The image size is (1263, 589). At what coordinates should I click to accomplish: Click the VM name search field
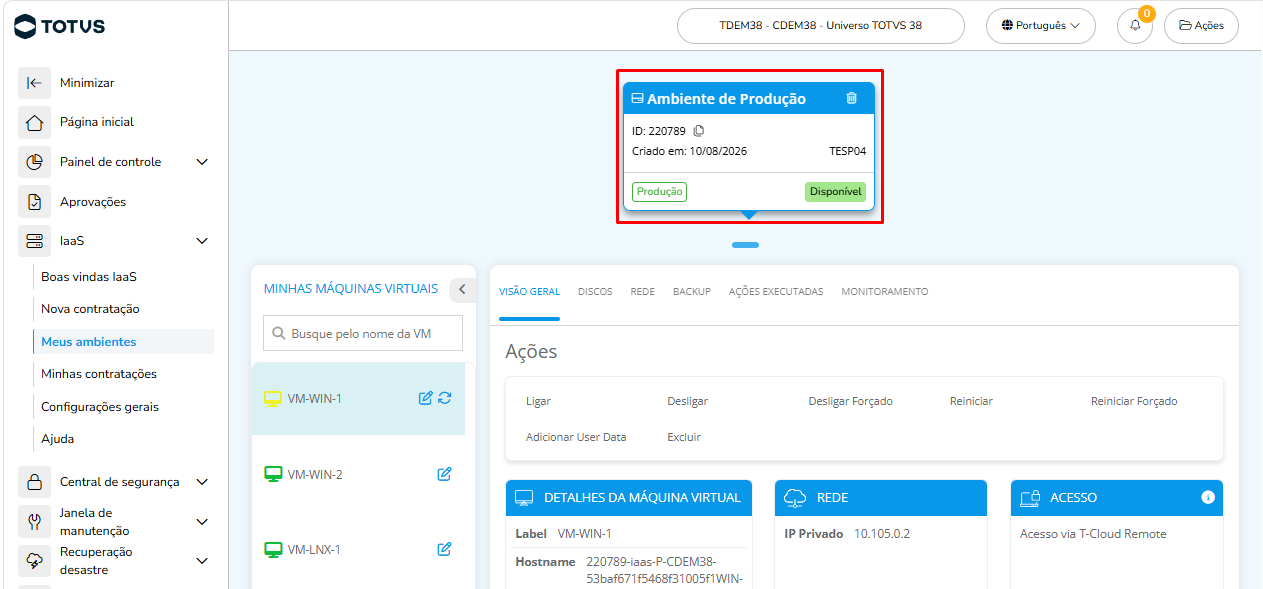(363, 334)
